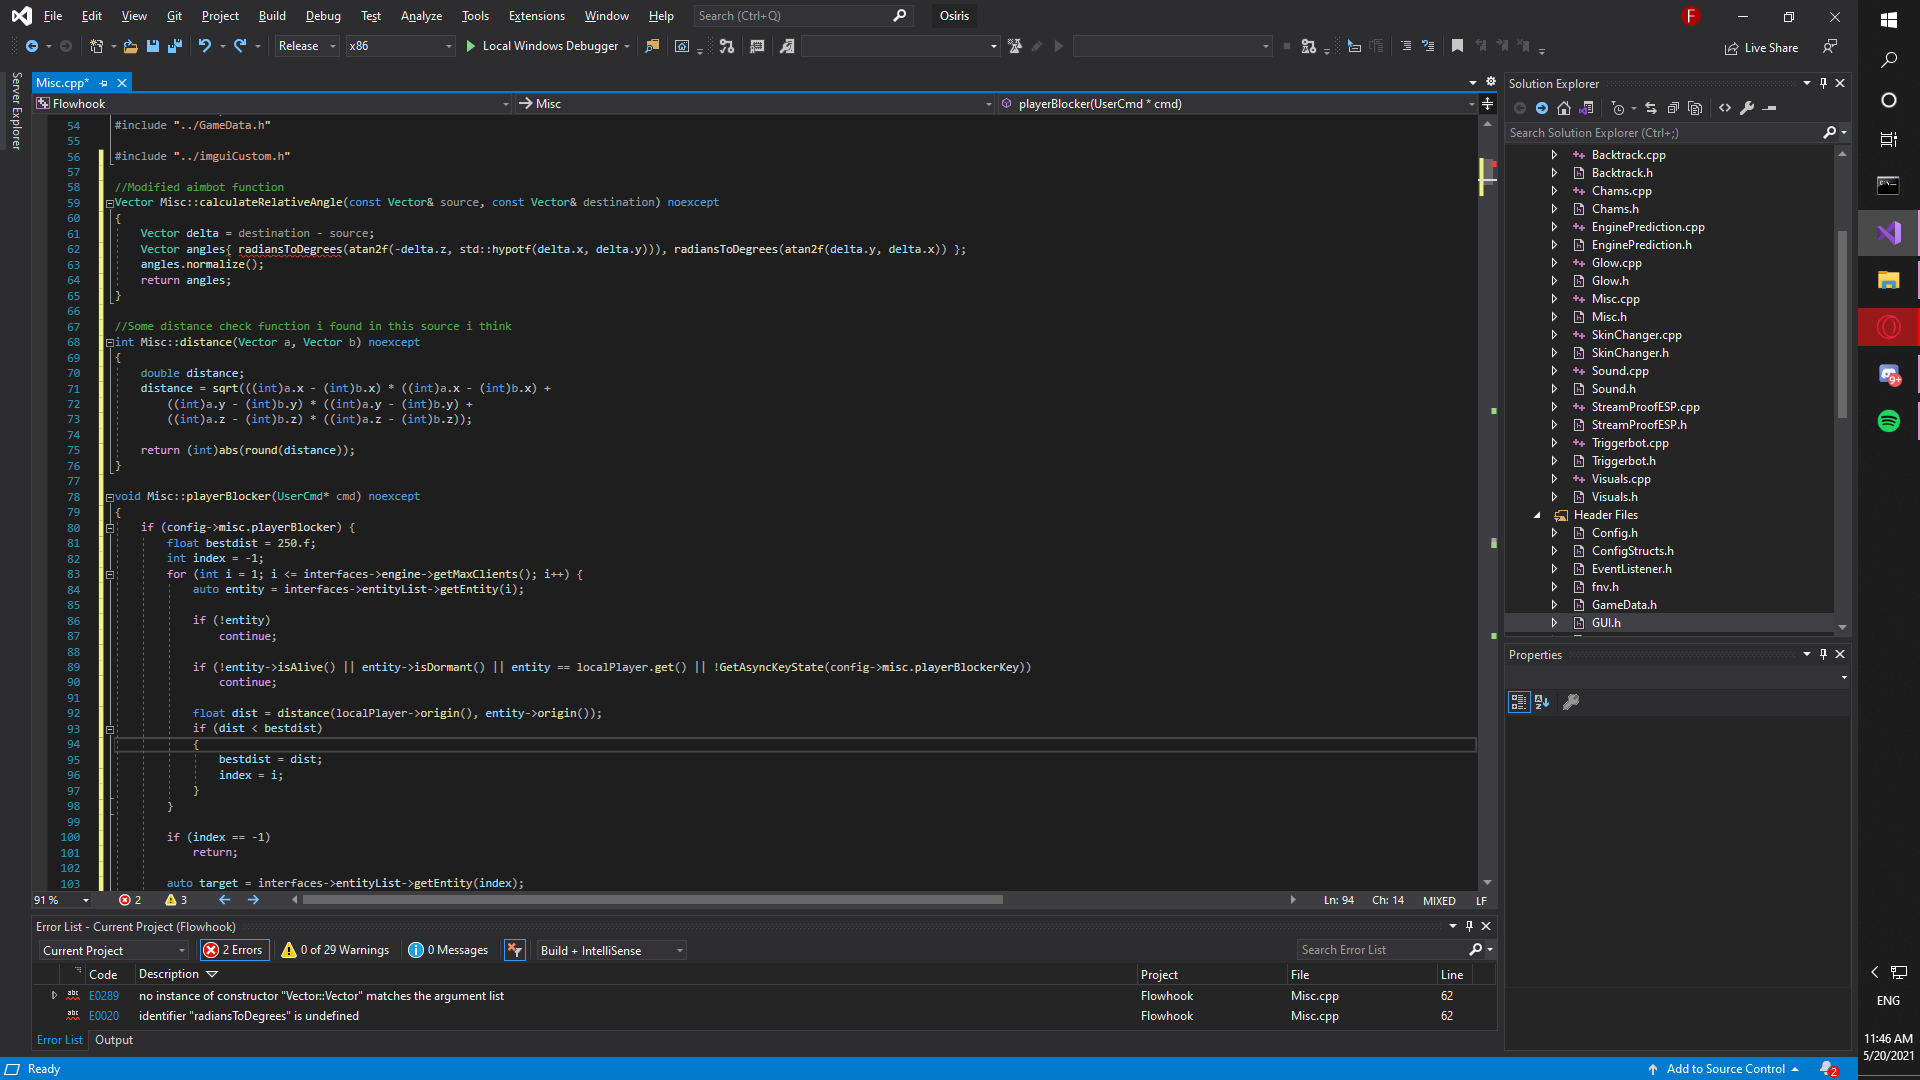This screenshot has height=1080, width=1920.
Task: Click the Find in Files toolbar icon
Action: pos(652,46)
